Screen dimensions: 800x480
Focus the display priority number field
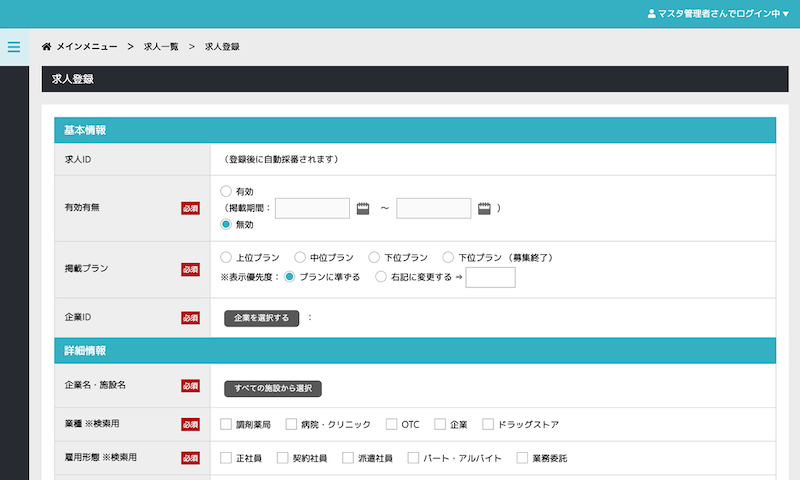(490, 277)
